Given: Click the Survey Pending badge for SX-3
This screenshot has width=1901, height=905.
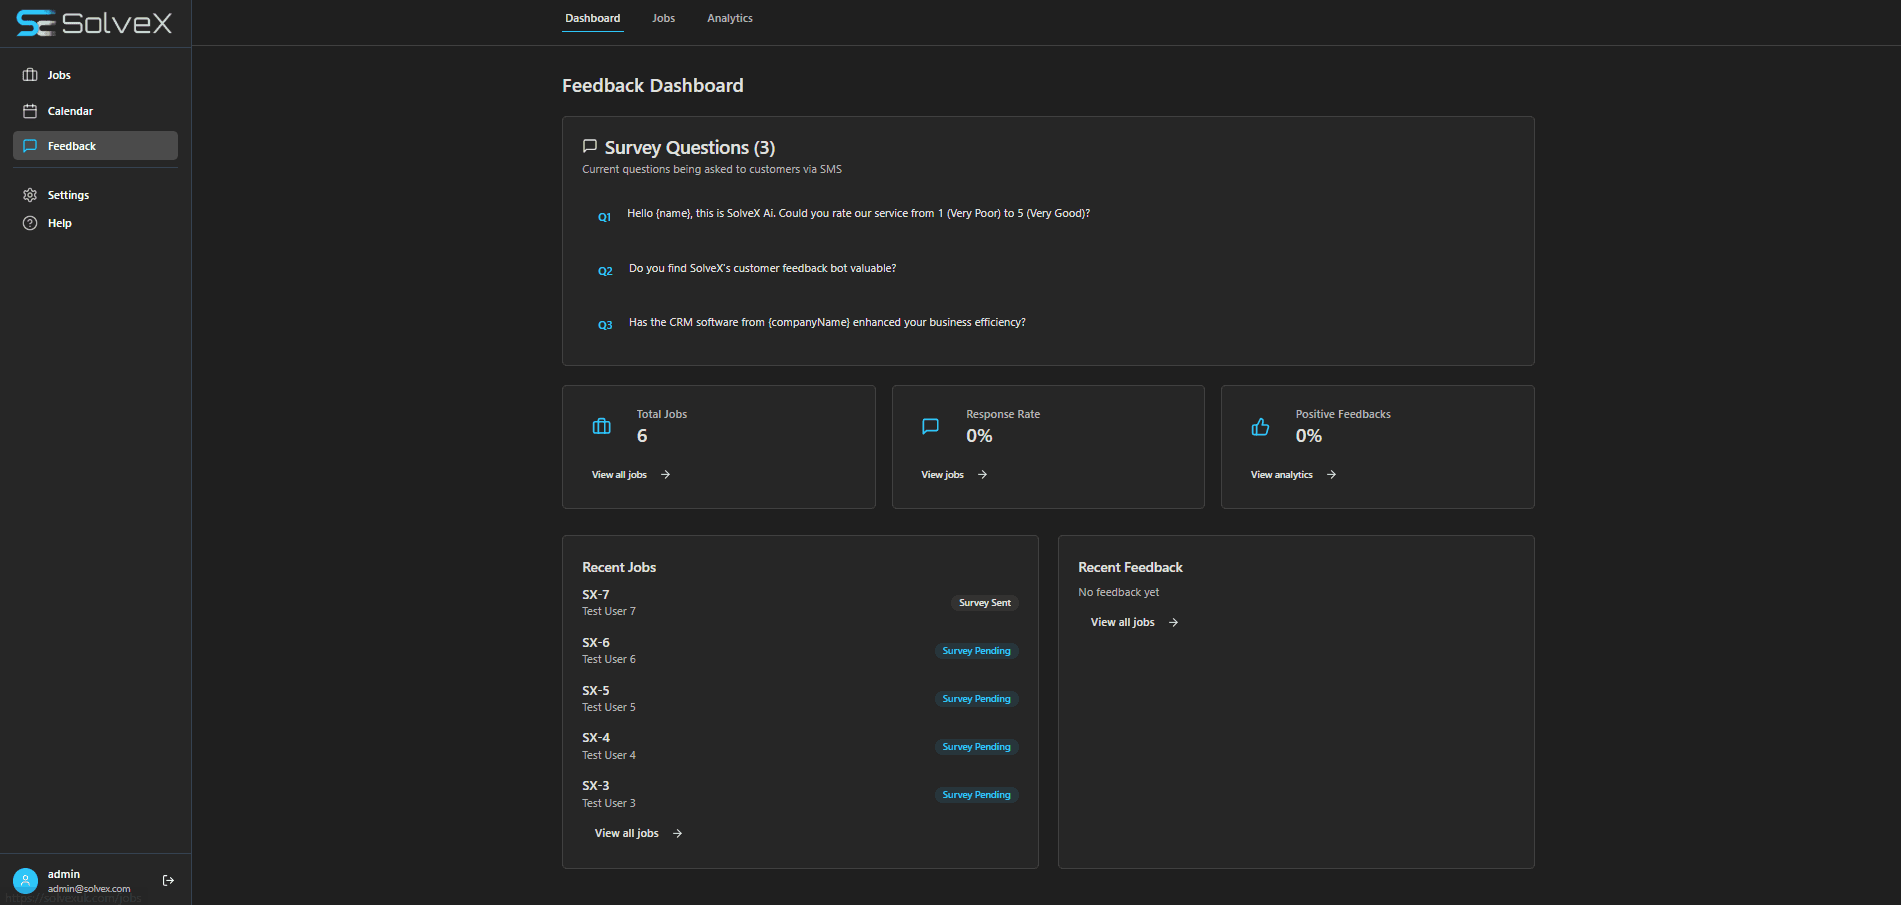Looking at the screenshot, I should tap(976, 795).
